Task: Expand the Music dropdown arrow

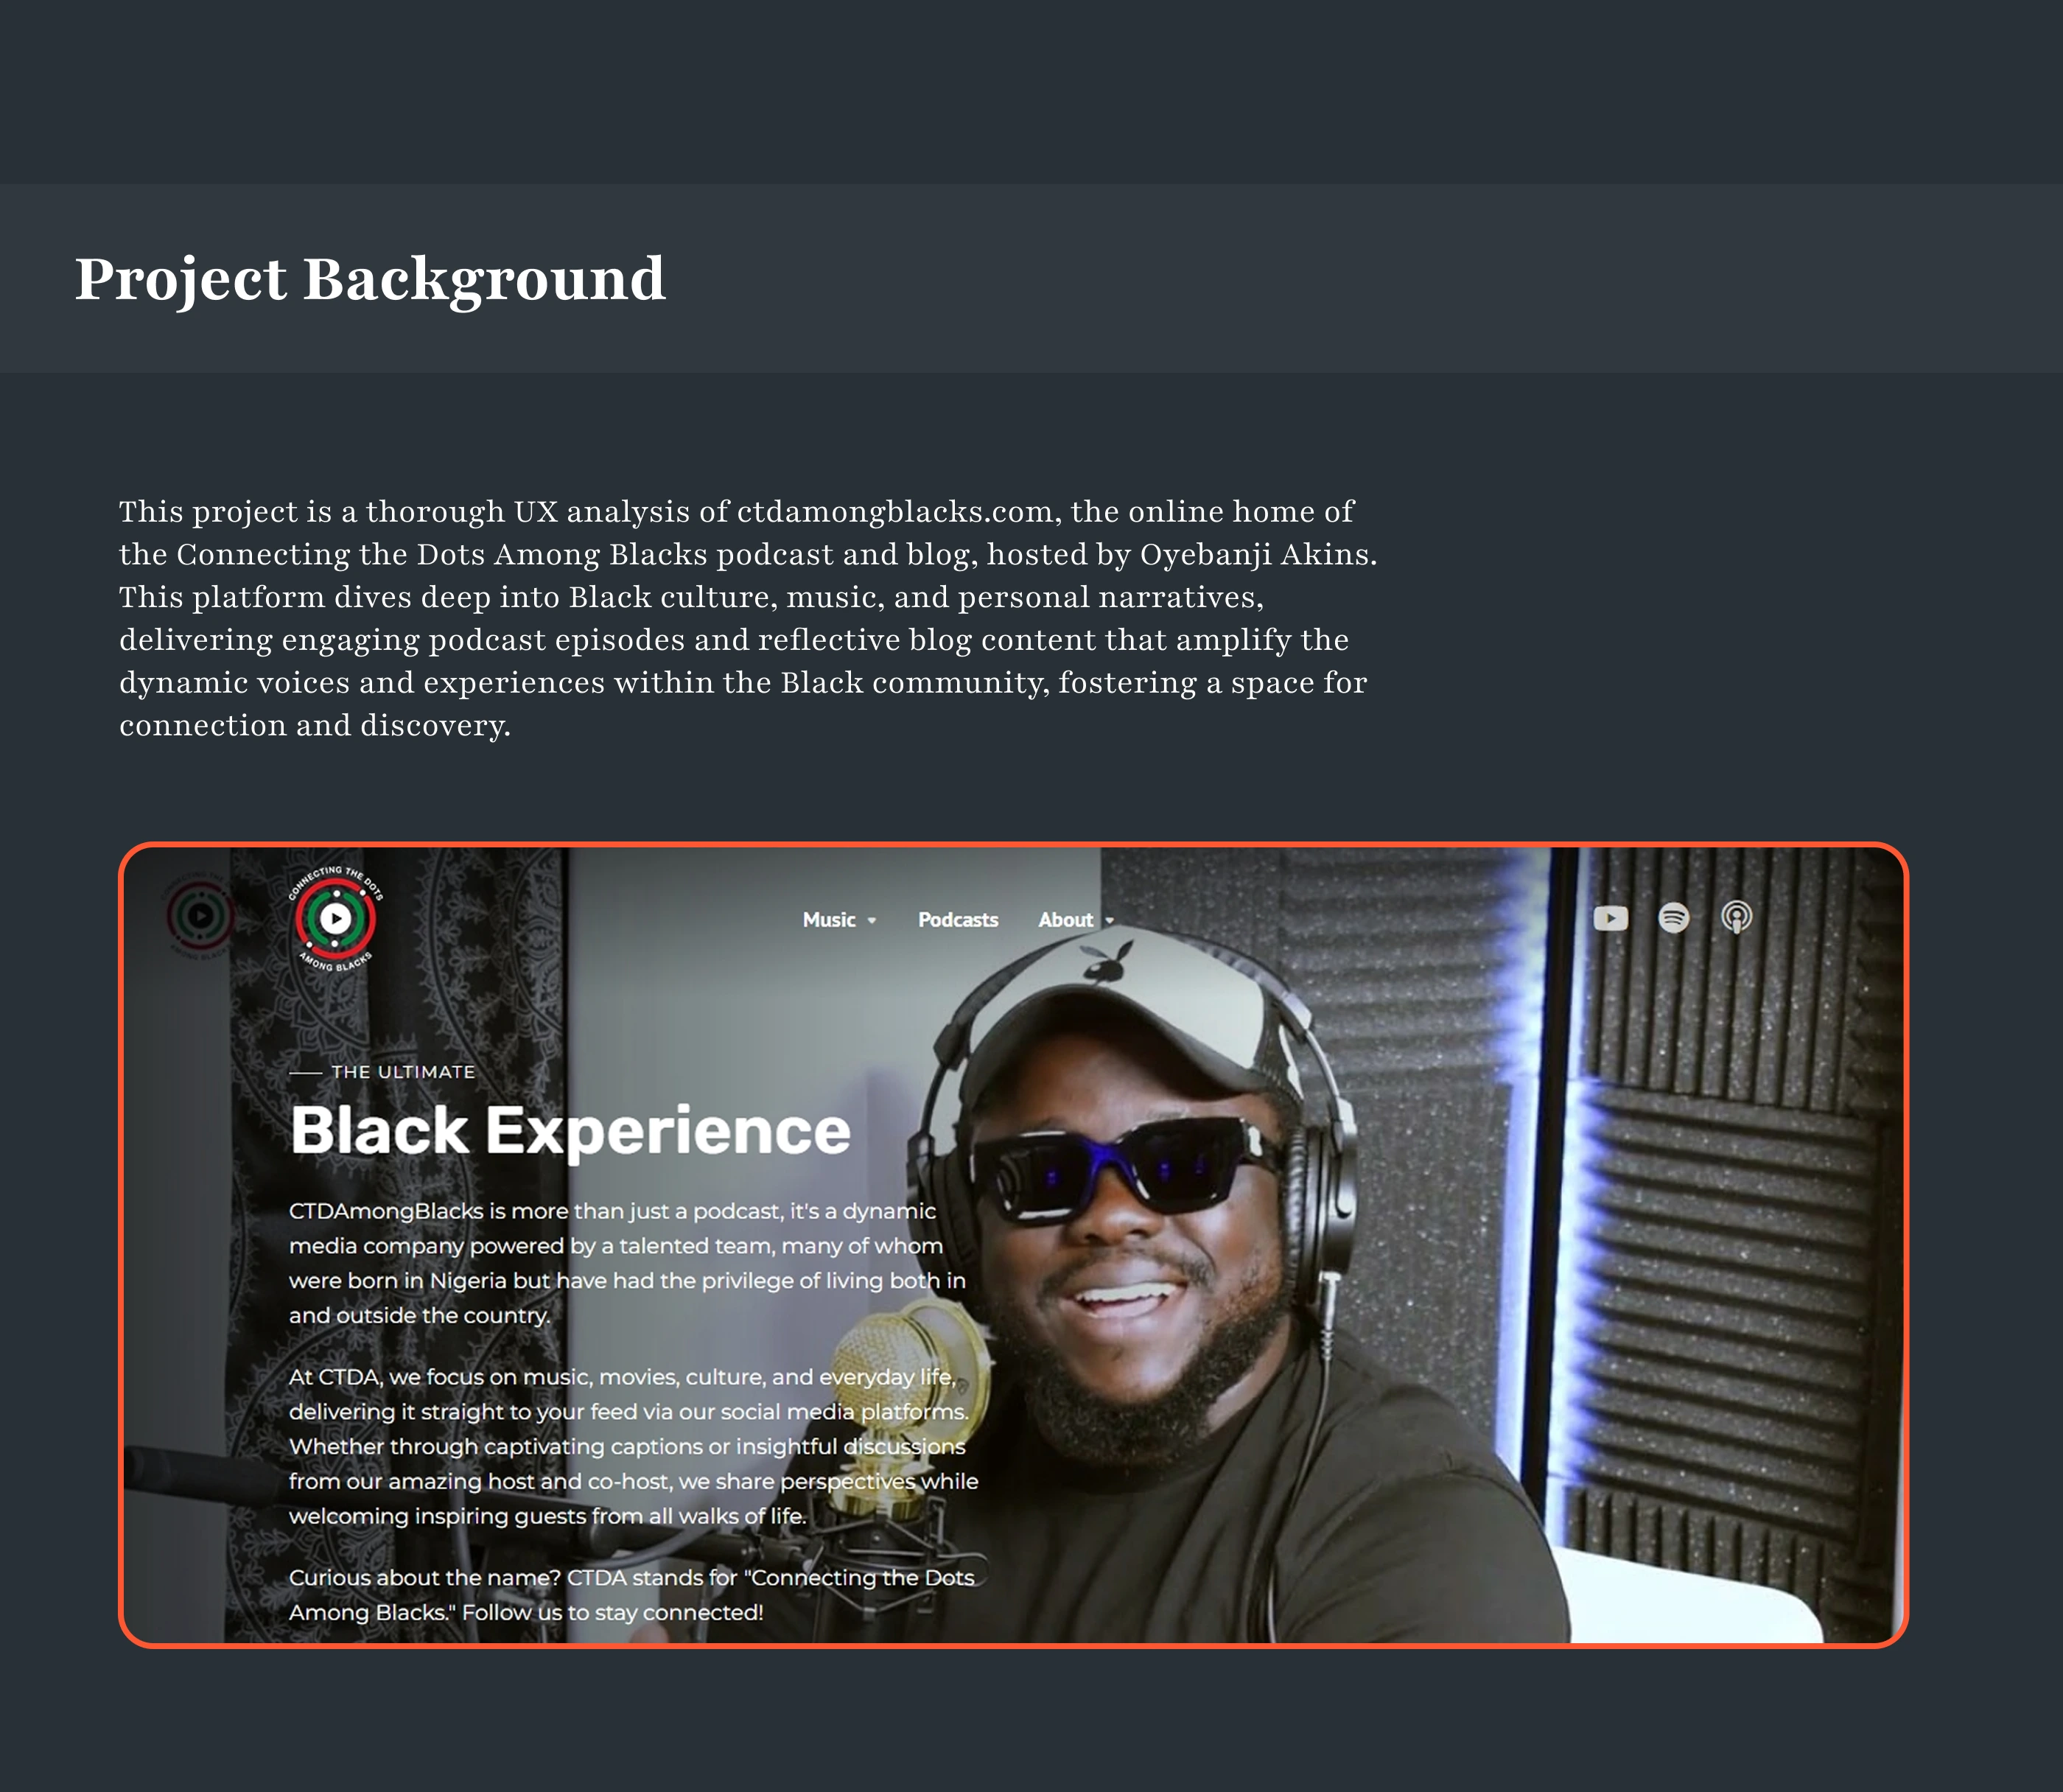Action: coord(872,921)
